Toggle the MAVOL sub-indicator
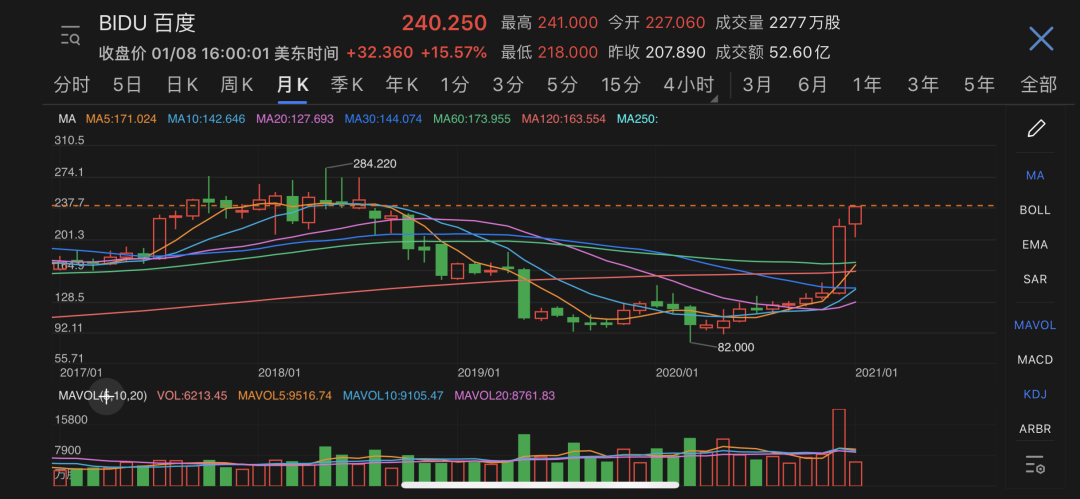This screenshot has width=1080, height=499. pos(1035,325)
